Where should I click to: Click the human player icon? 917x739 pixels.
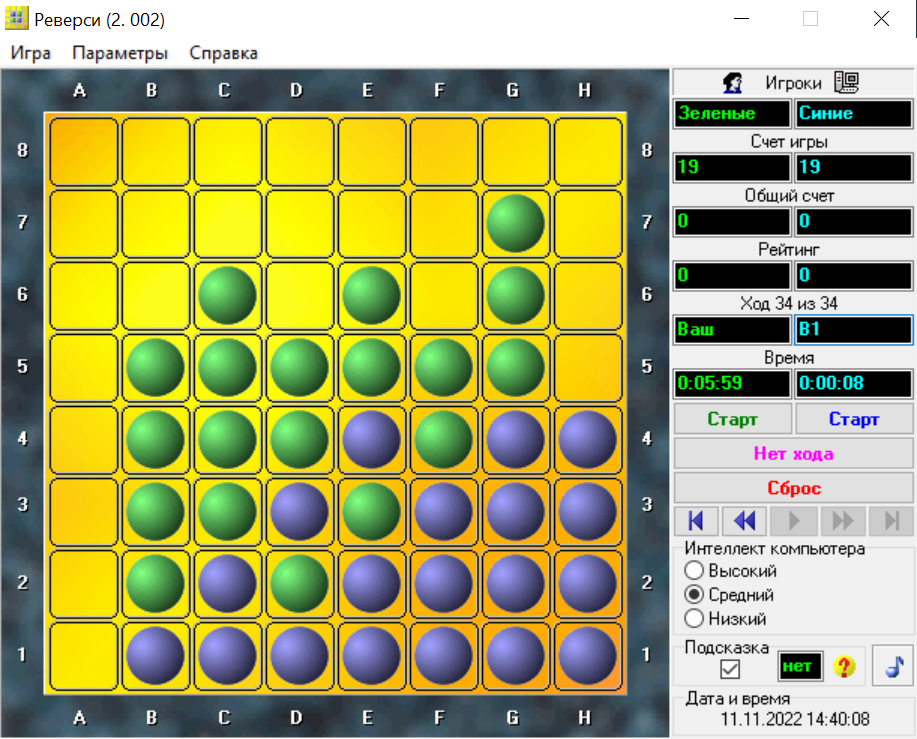pos(732,83)
